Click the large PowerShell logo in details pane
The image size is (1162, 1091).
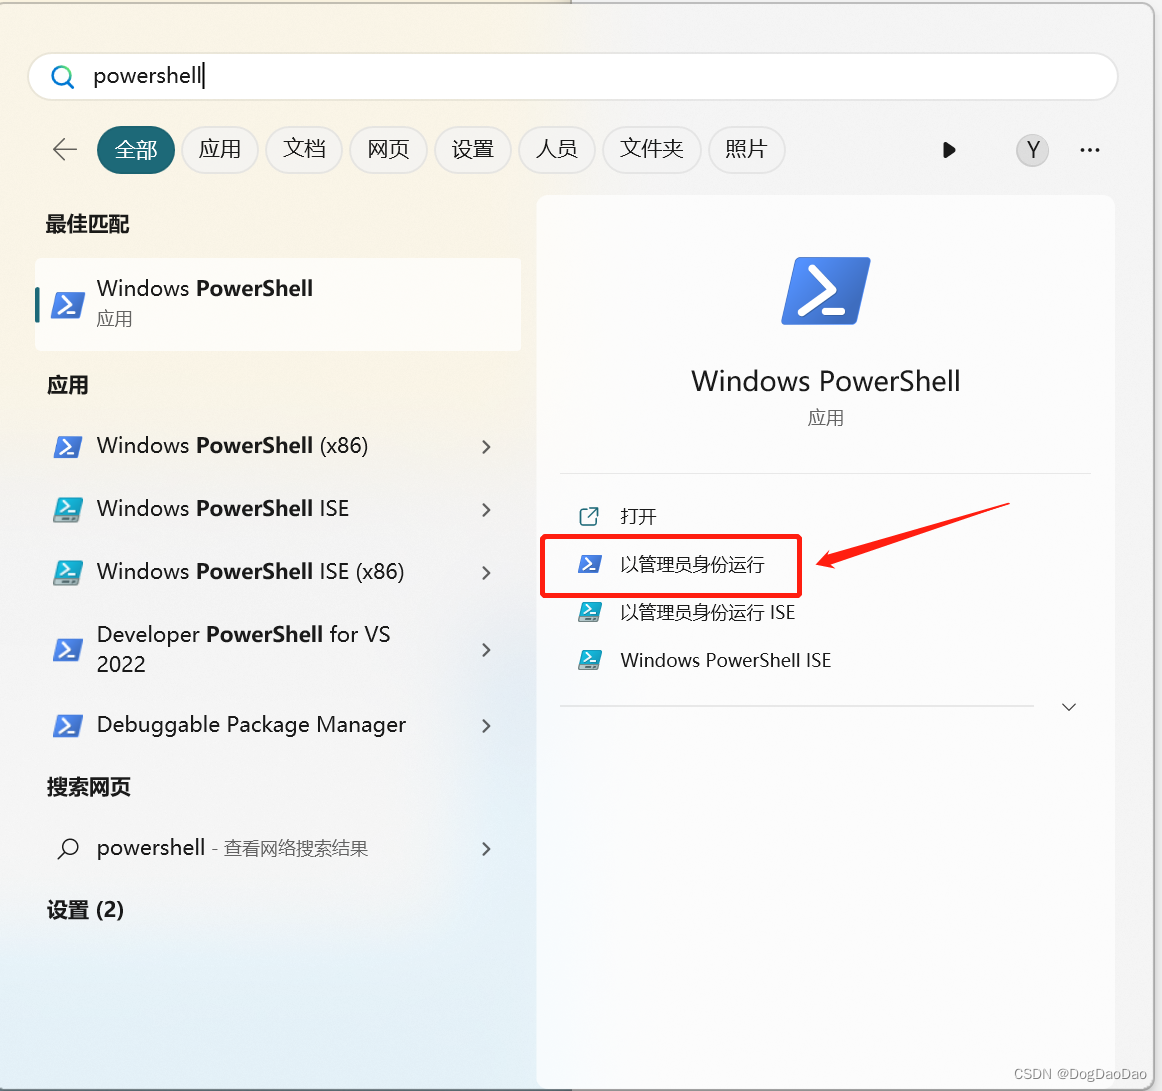(826, 291)
